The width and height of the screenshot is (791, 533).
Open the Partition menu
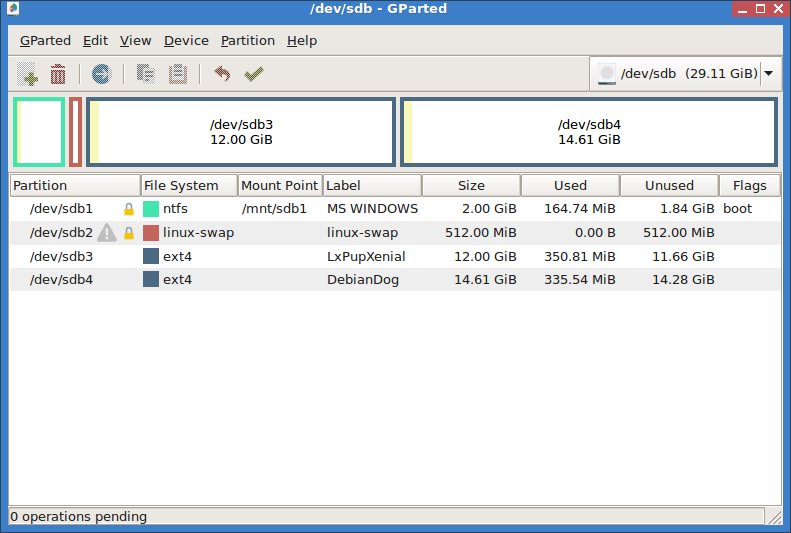pos(248,41)
